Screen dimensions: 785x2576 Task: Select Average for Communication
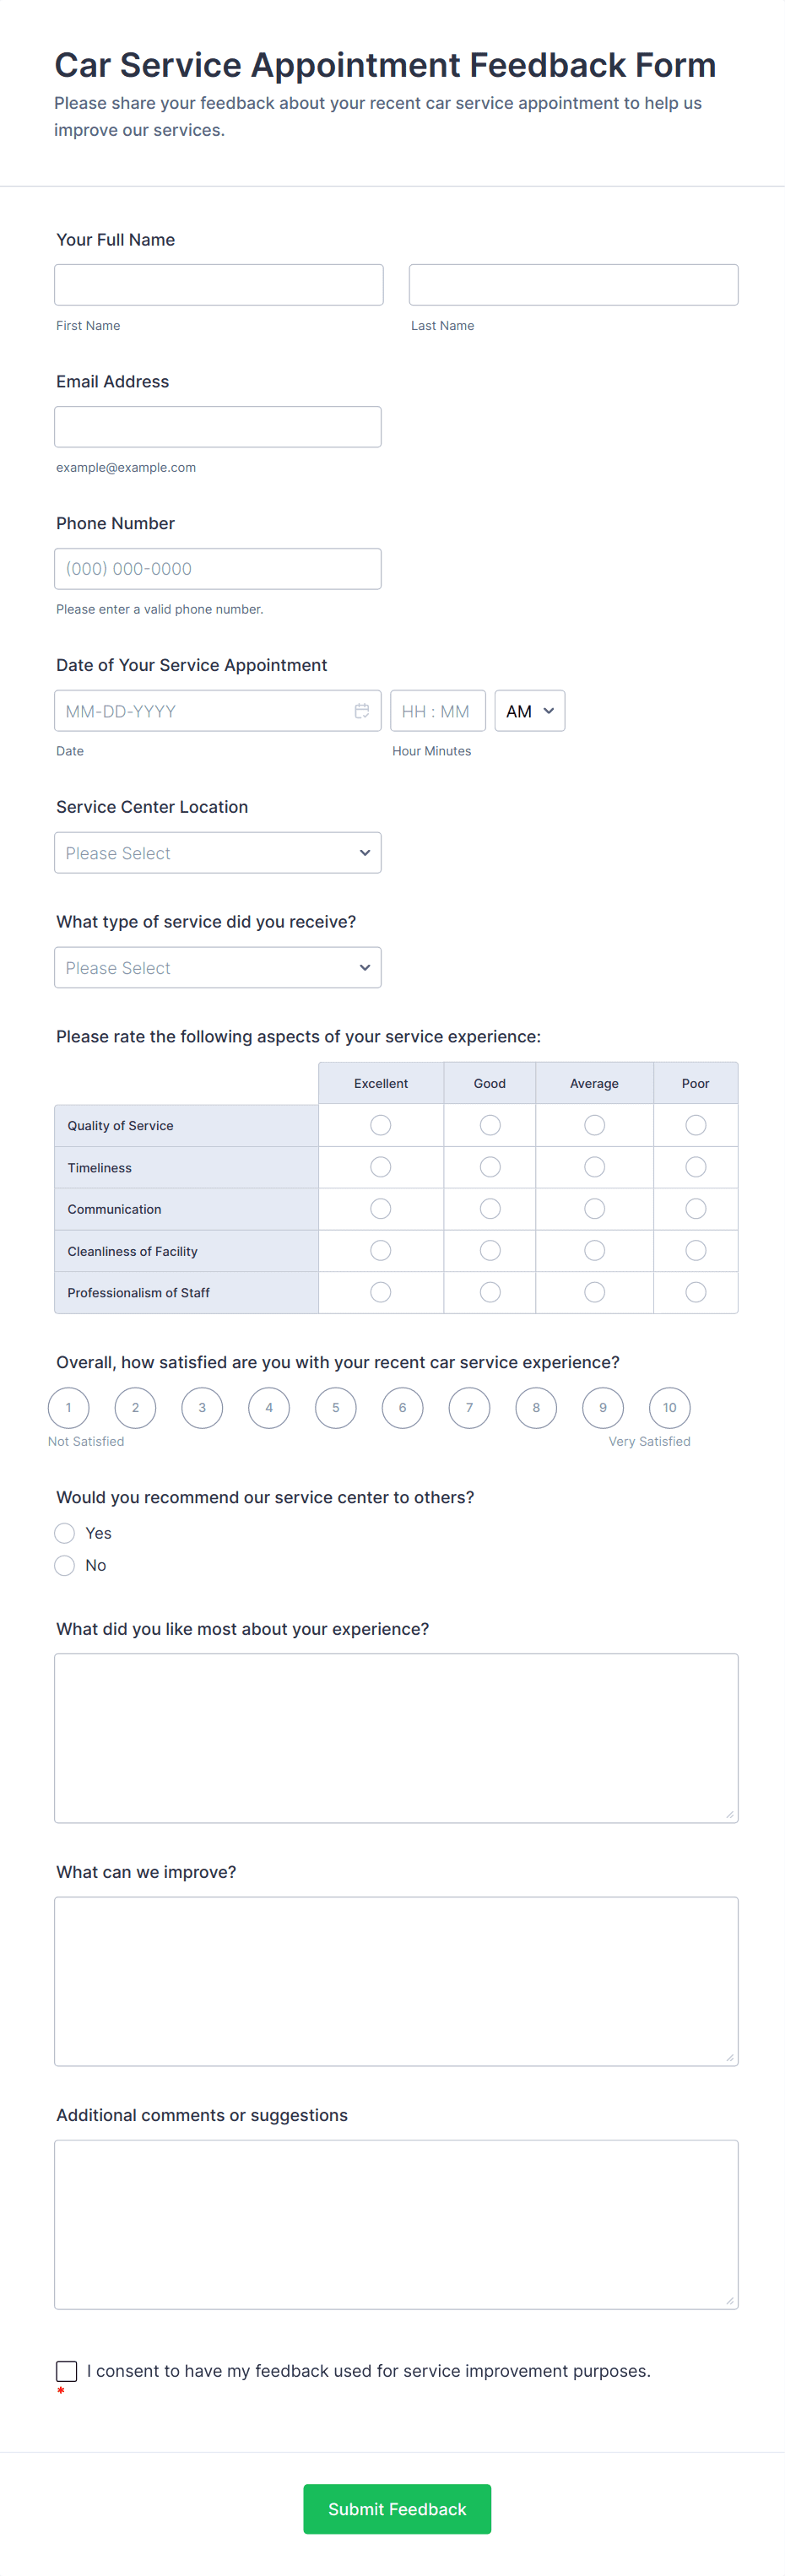(594, 1209)
